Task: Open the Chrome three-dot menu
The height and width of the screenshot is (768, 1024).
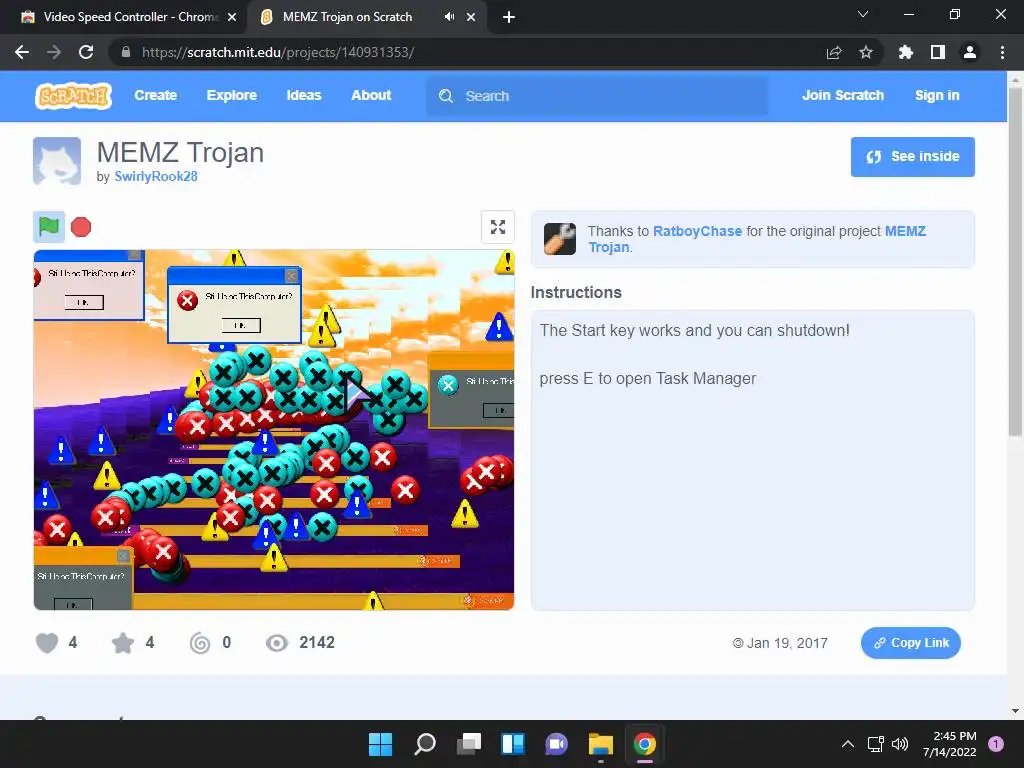Action: pyautogui.click(x=1002, y=52)
